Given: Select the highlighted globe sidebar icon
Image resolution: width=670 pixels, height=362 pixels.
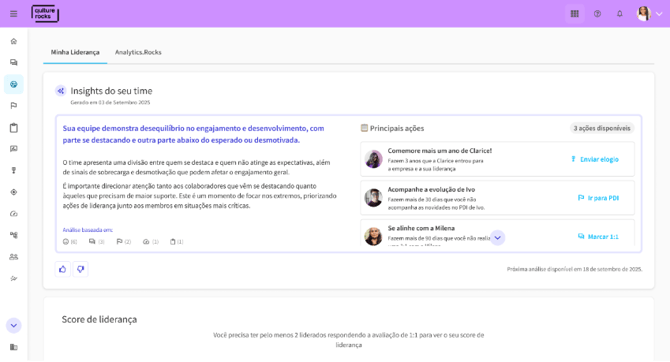Looking at the screenshot, I should coord(14,84).
